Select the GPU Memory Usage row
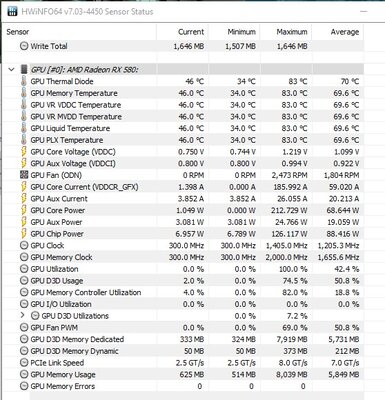Image resolution: width=385 pixels, height=400 pixels. pyautogui.click(x=183, y=374)
